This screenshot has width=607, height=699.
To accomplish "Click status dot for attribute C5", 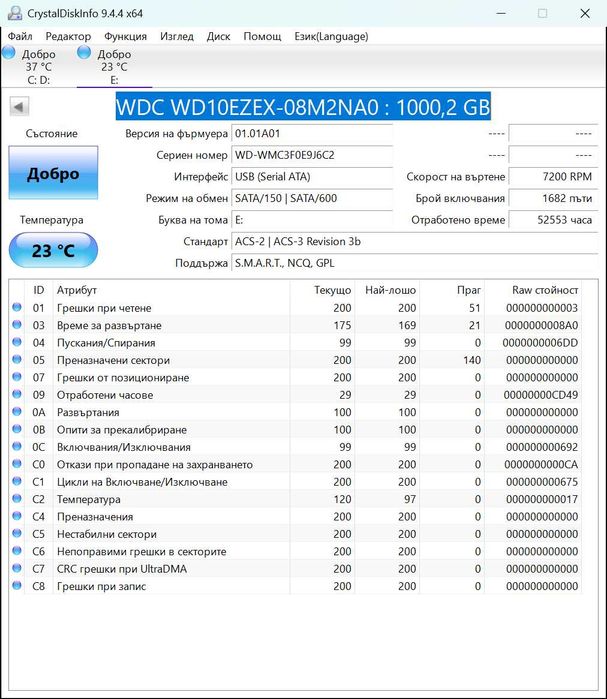I will click(x=17, y=534).
